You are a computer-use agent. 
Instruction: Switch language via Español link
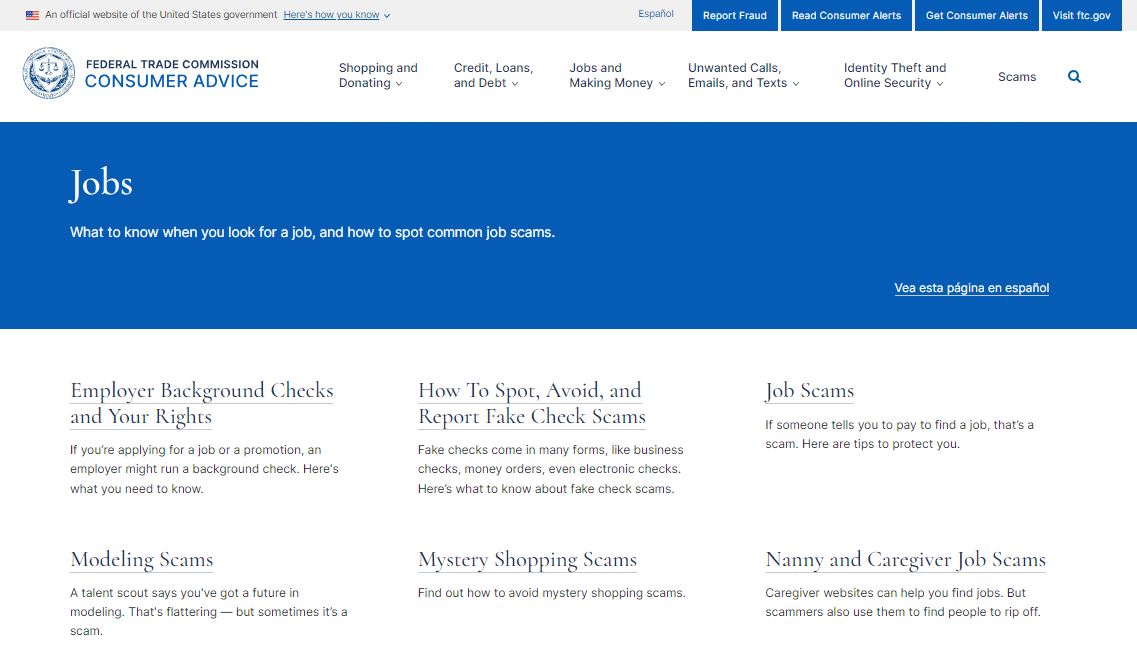click(656, 14)
